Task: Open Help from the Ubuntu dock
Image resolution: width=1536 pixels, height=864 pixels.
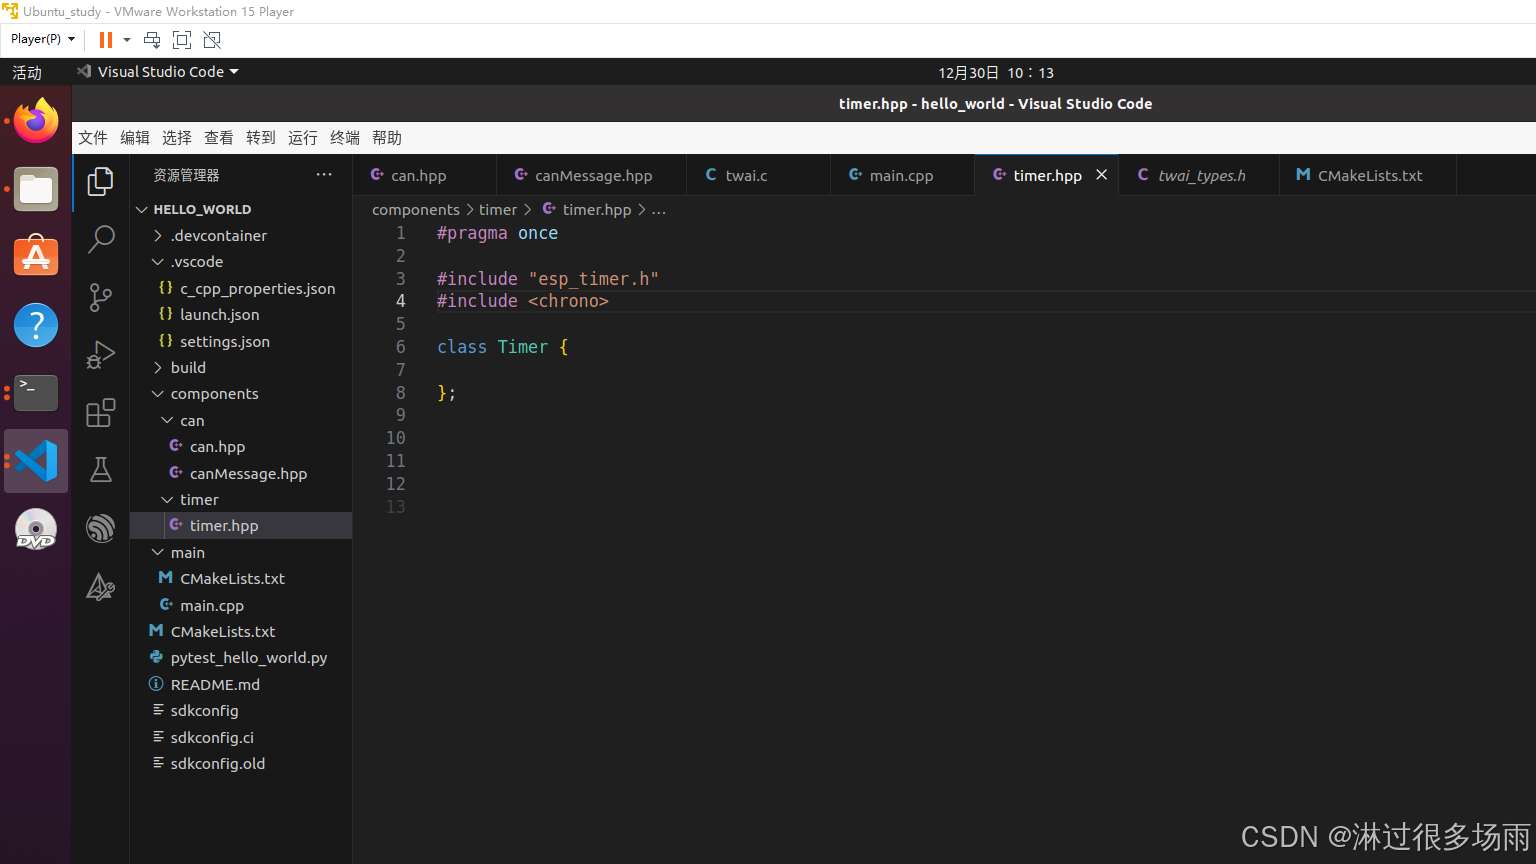Action: tap(36, 325)
